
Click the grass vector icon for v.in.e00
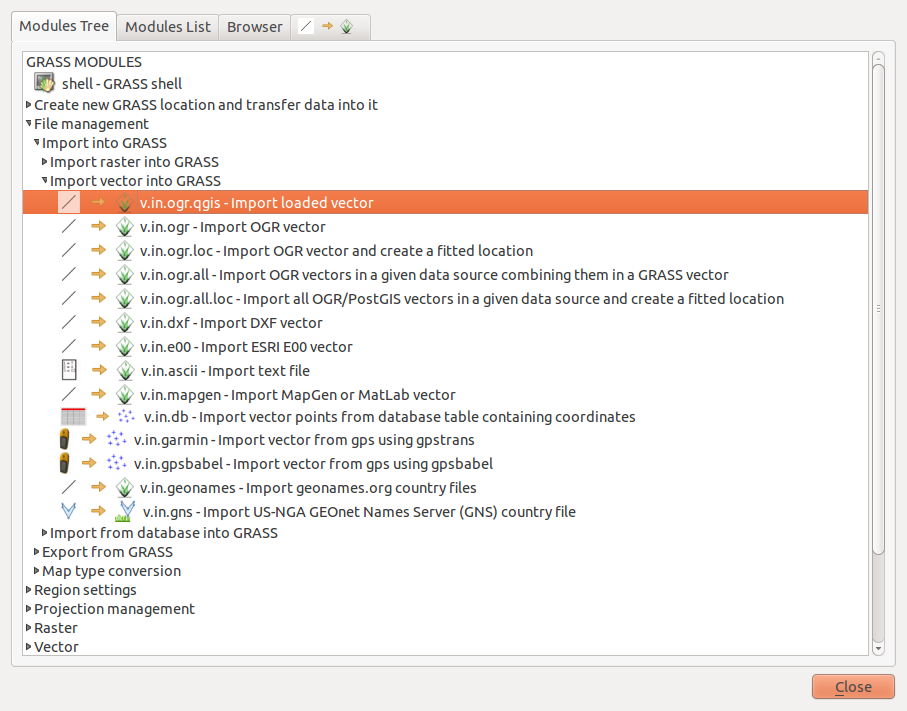point(125,347)
